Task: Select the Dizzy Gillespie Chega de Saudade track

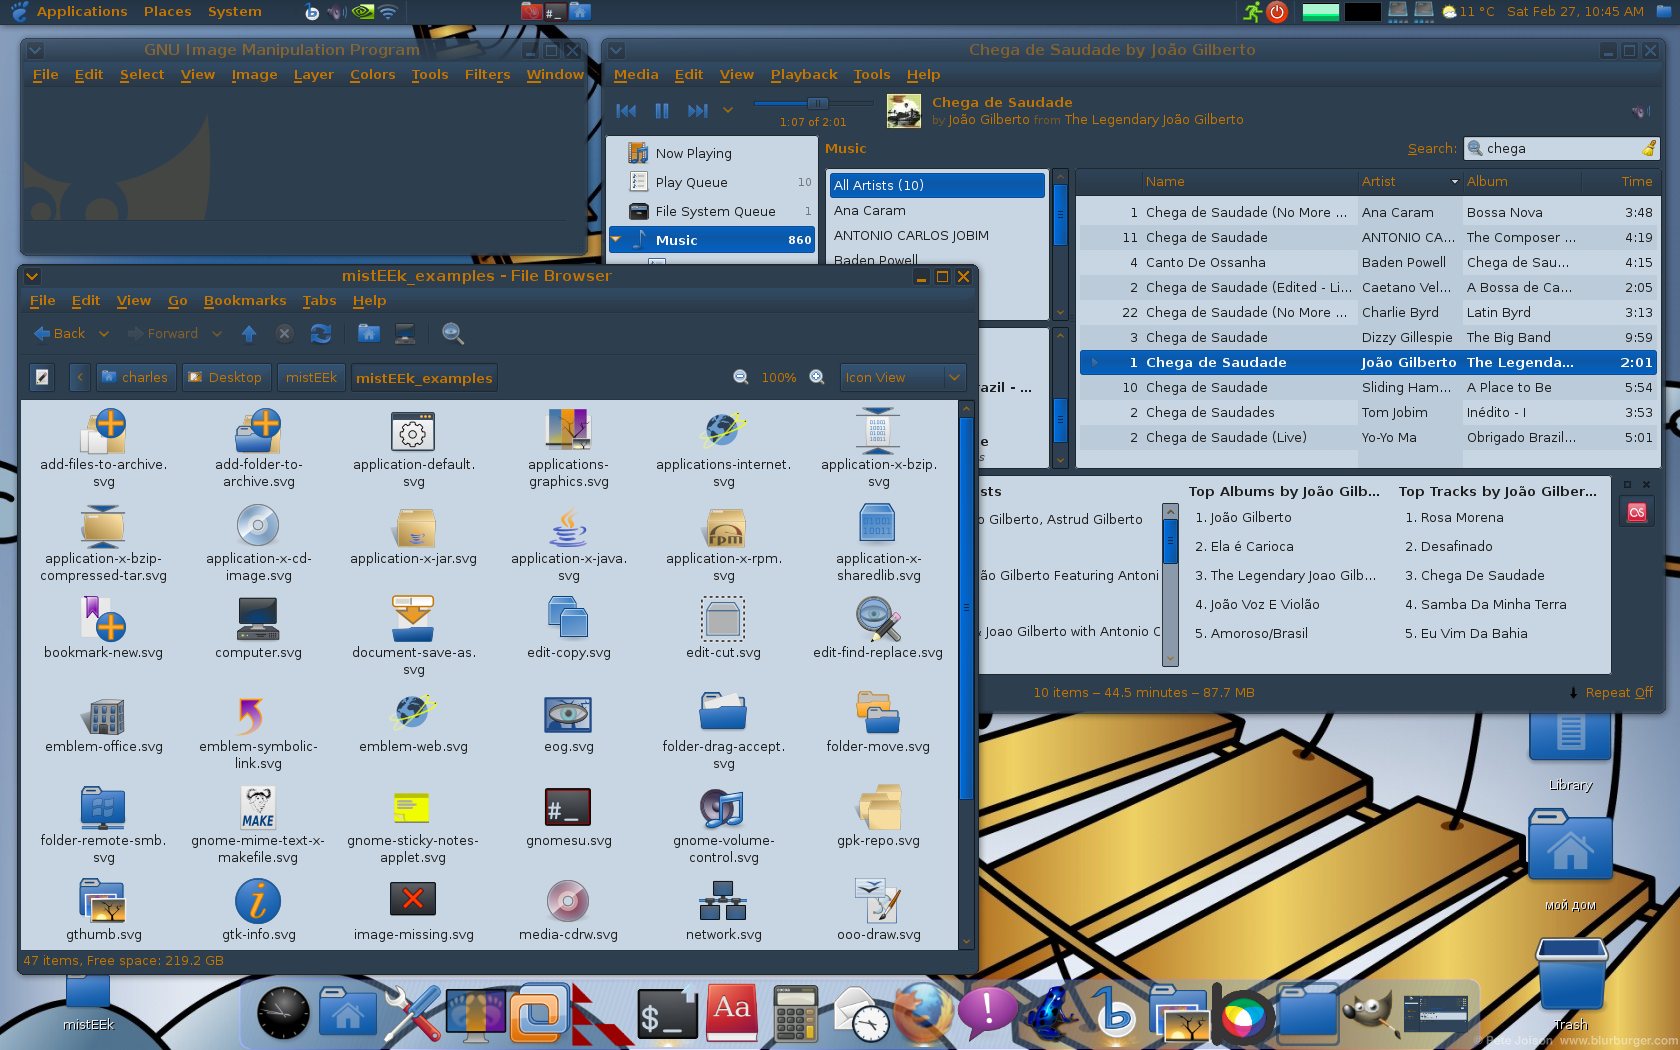Action: [x=1367, y=337]
